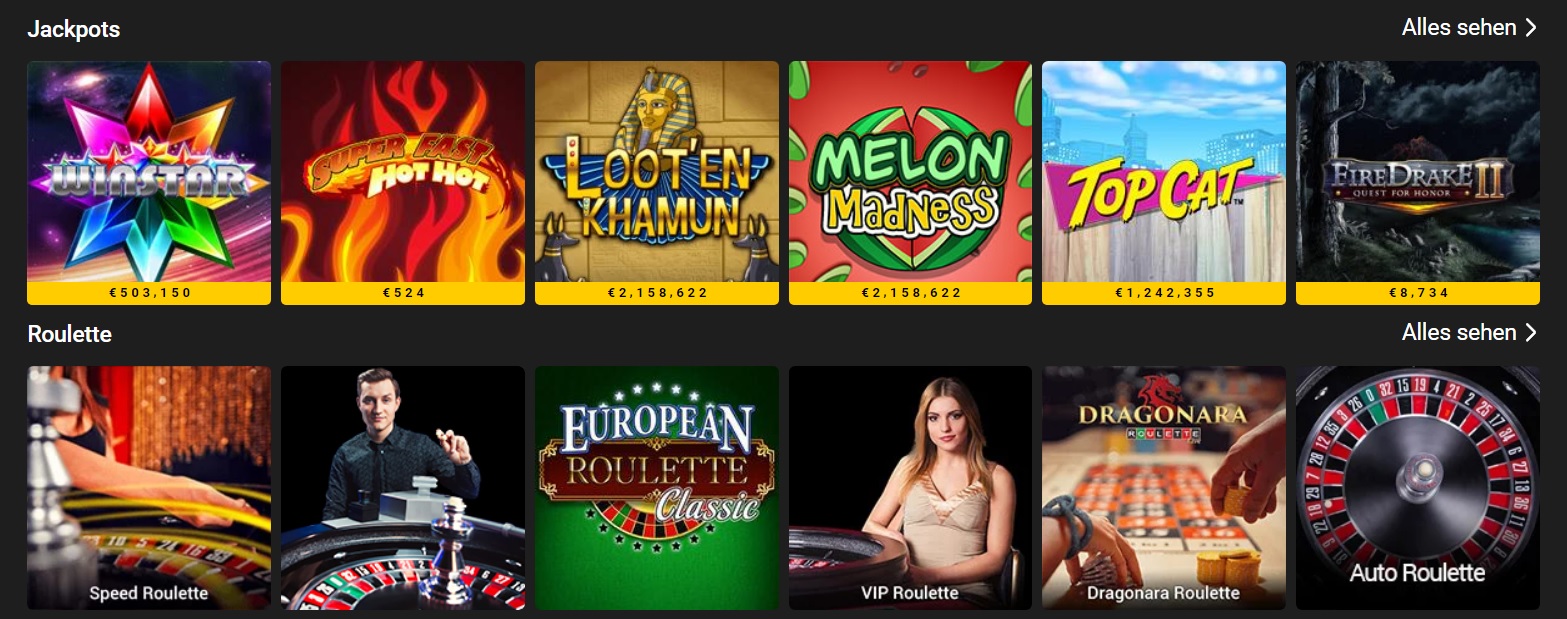Open the Speed Roulette table
Viewport: 1567px width, 619px height.
tap(149, 488)
